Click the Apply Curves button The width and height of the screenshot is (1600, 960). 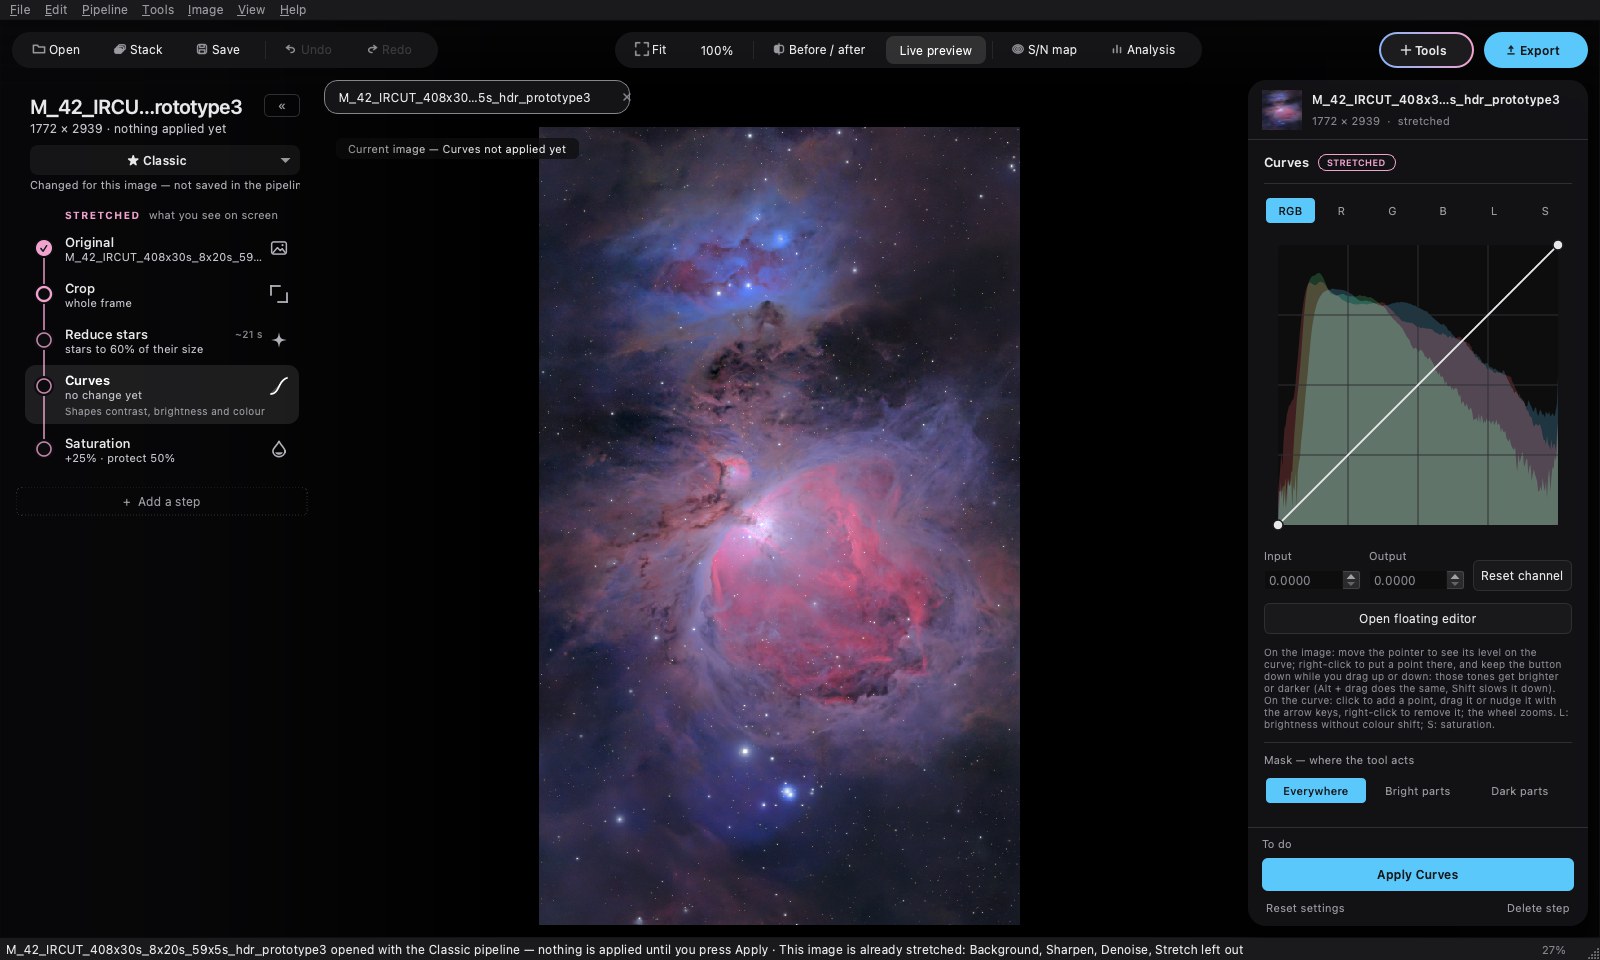click(x=1417, y=875)
